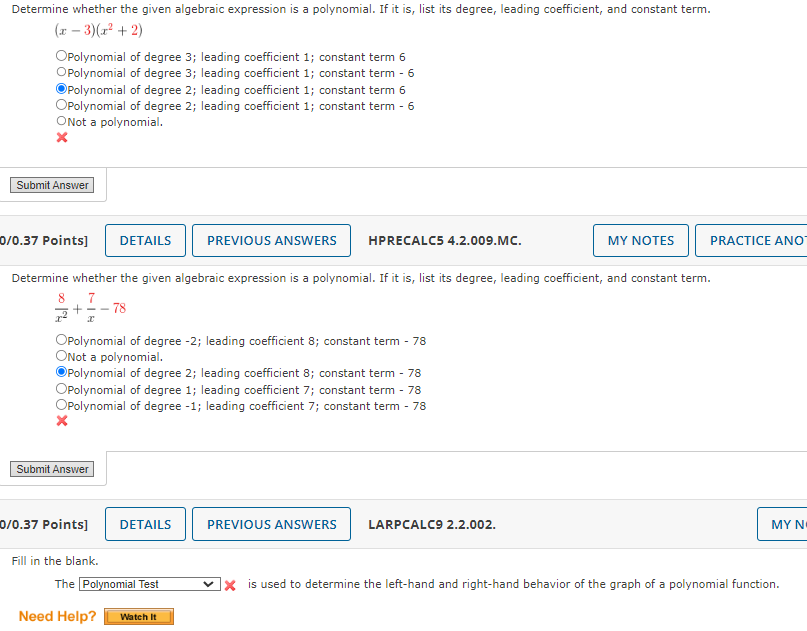Click the red X mark below first question's options
Viewport: 807px width, 631px height.
point(61,137)
